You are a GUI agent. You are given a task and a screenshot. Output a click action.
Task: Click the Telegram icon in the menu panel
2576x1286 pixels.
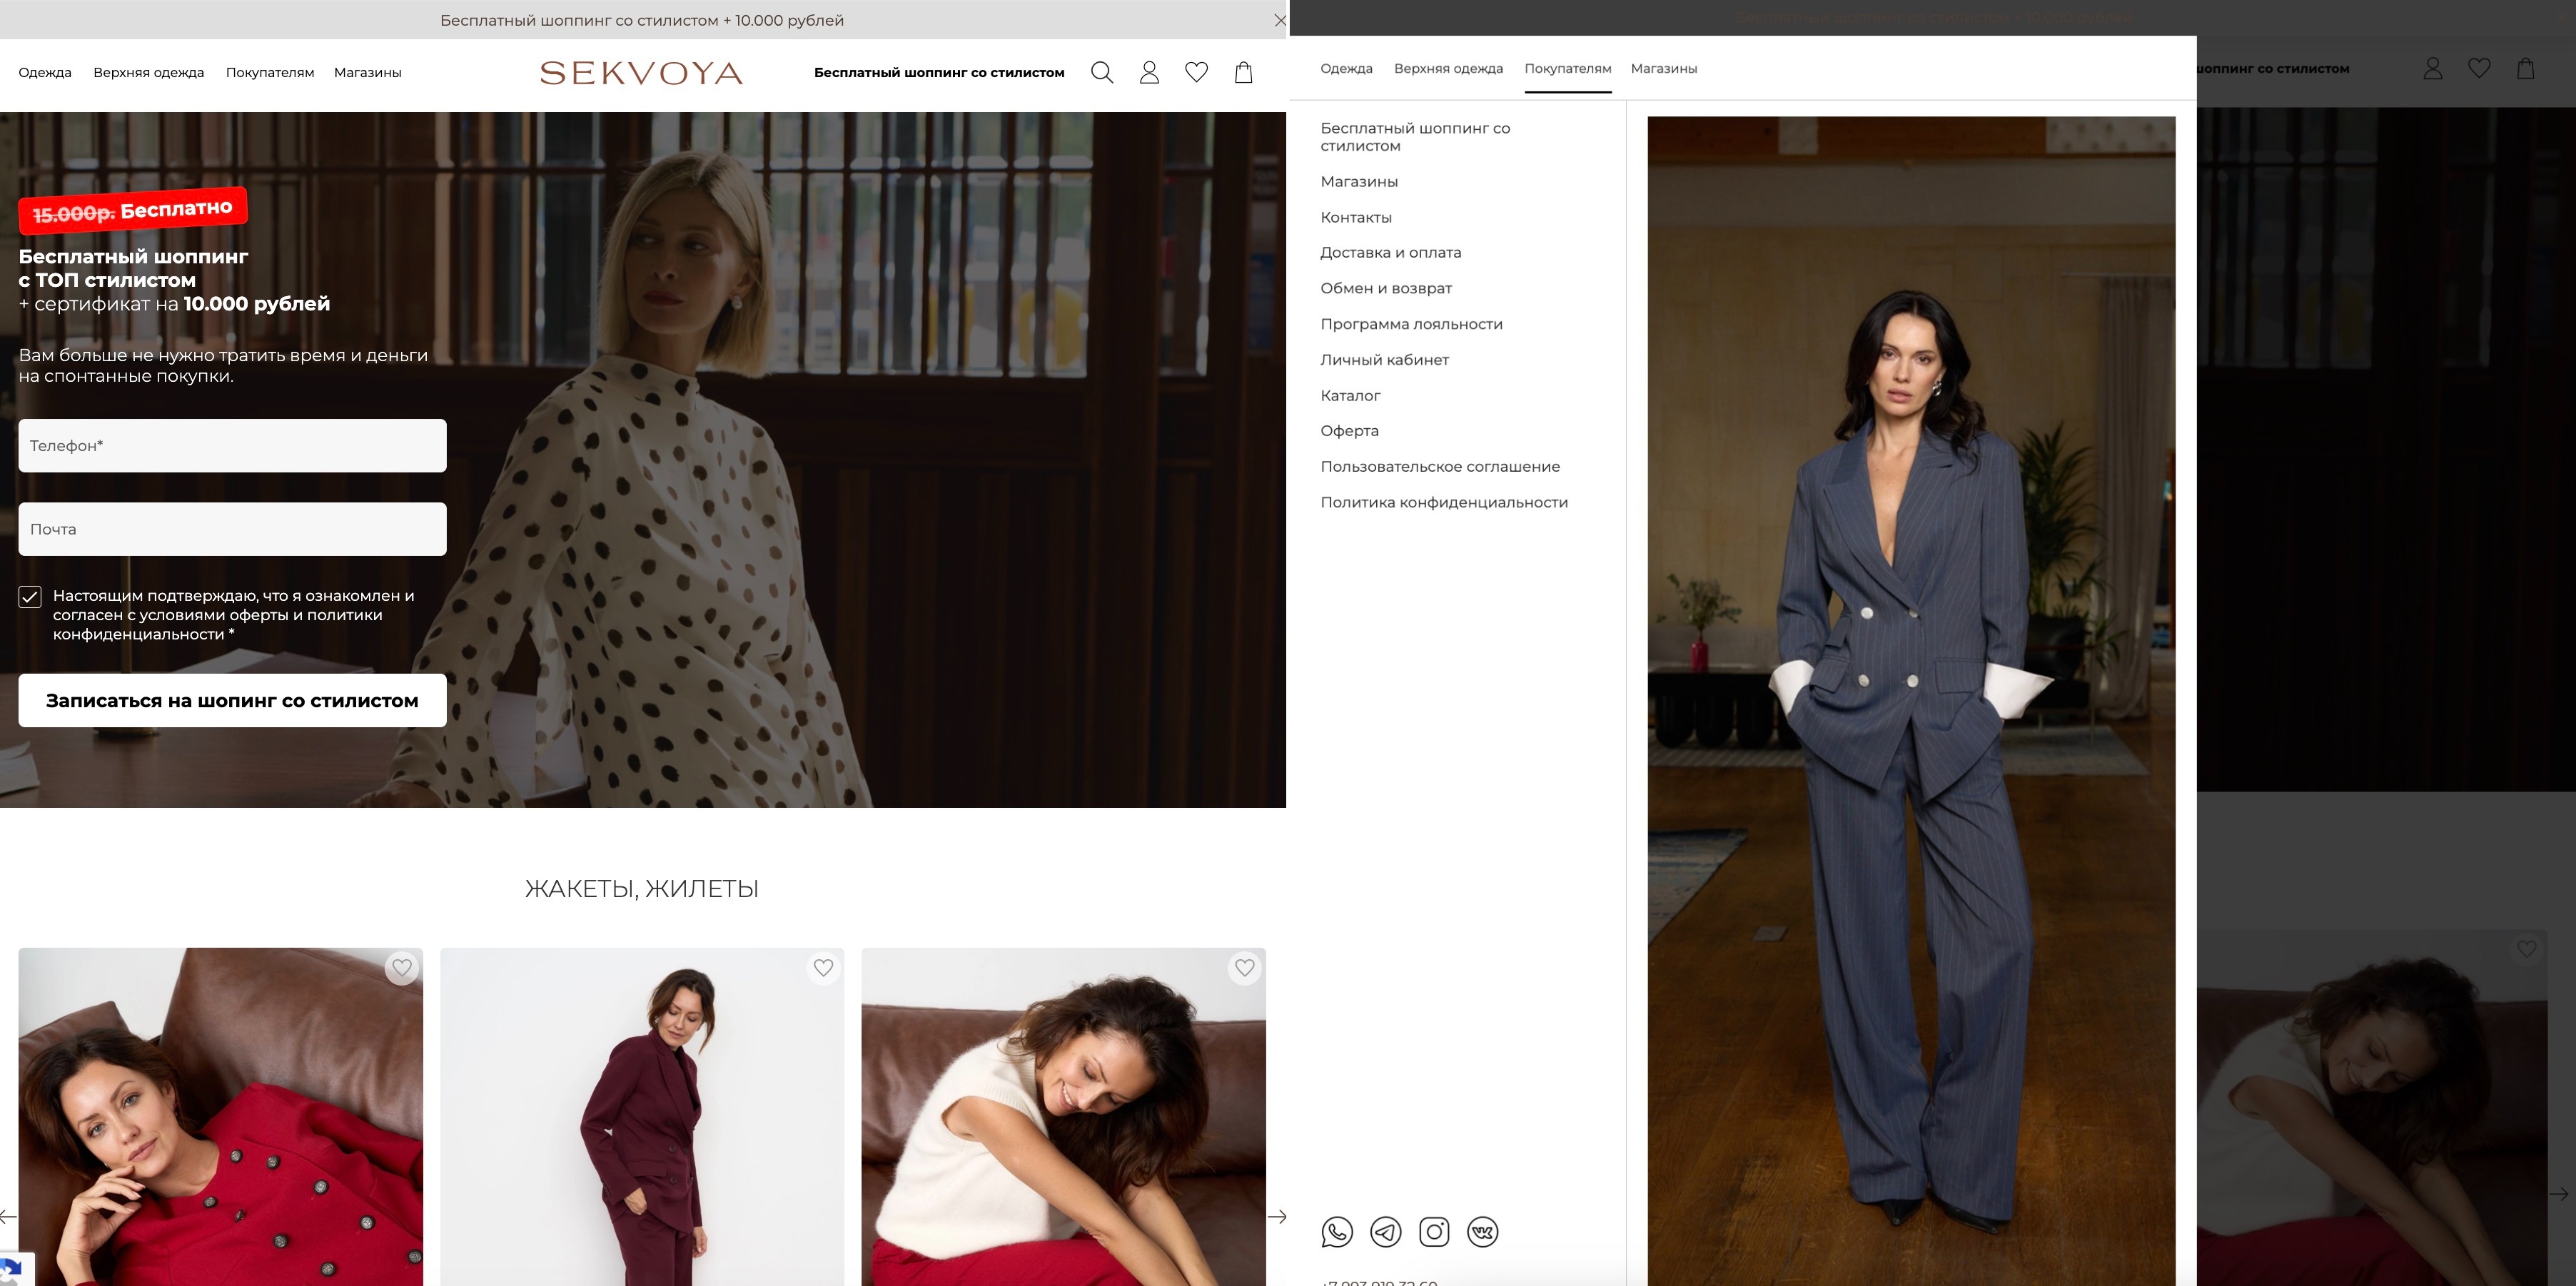point(1385,1231)
